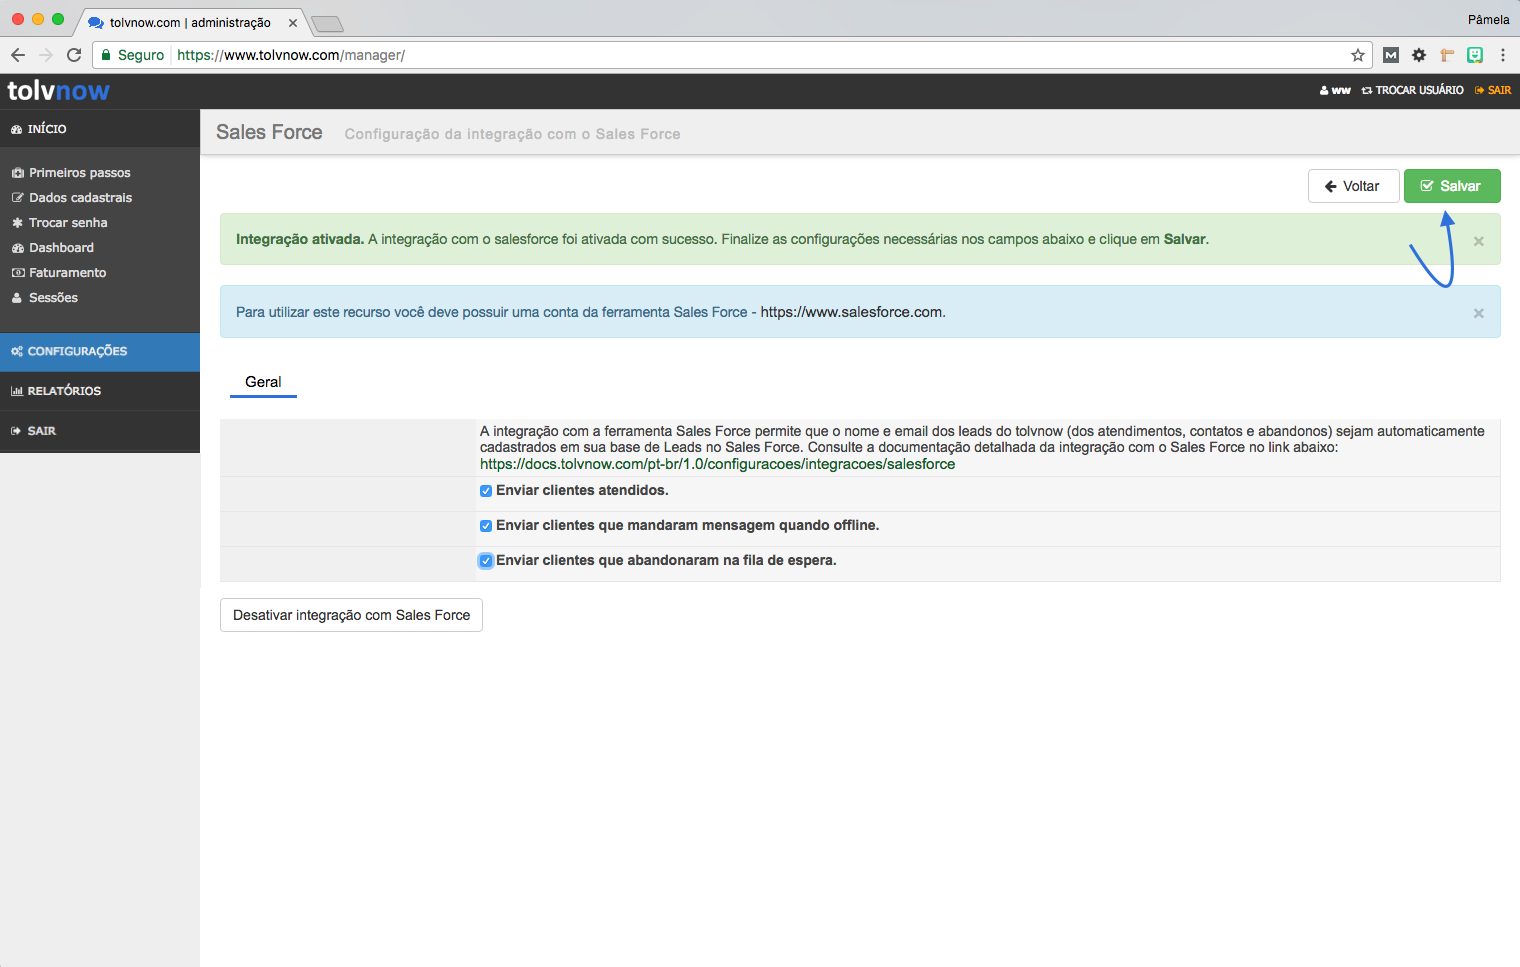Image resolution: width=1520 pixels, height=967 pixels.
Task: Click TROCAR USUÁRIO in top bar
Action: [1412, 90]
